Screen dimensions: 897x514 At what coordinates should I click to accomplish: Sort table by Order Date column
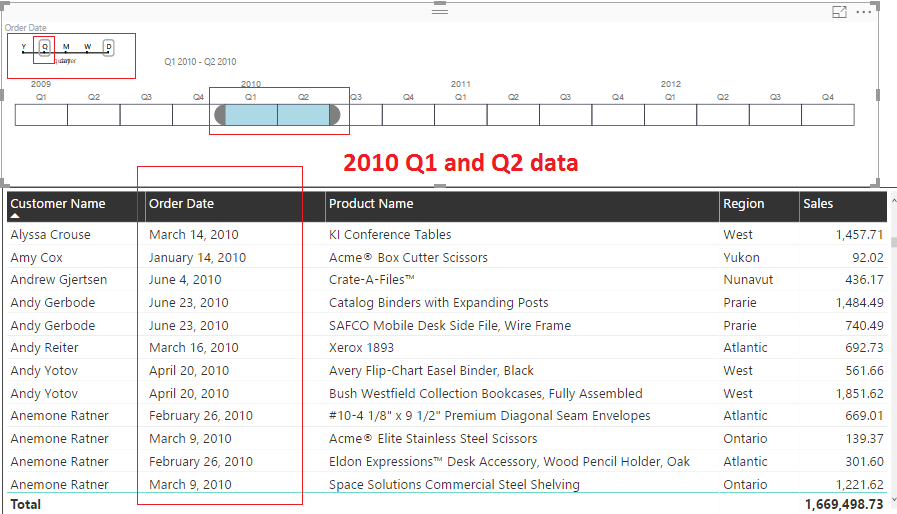click(181, 204)
